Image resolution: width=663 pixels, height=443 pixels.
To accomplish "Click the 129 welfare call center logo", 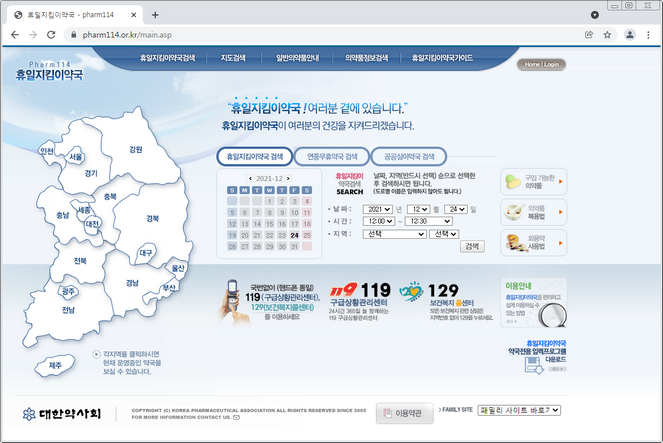I will (411, 291).
